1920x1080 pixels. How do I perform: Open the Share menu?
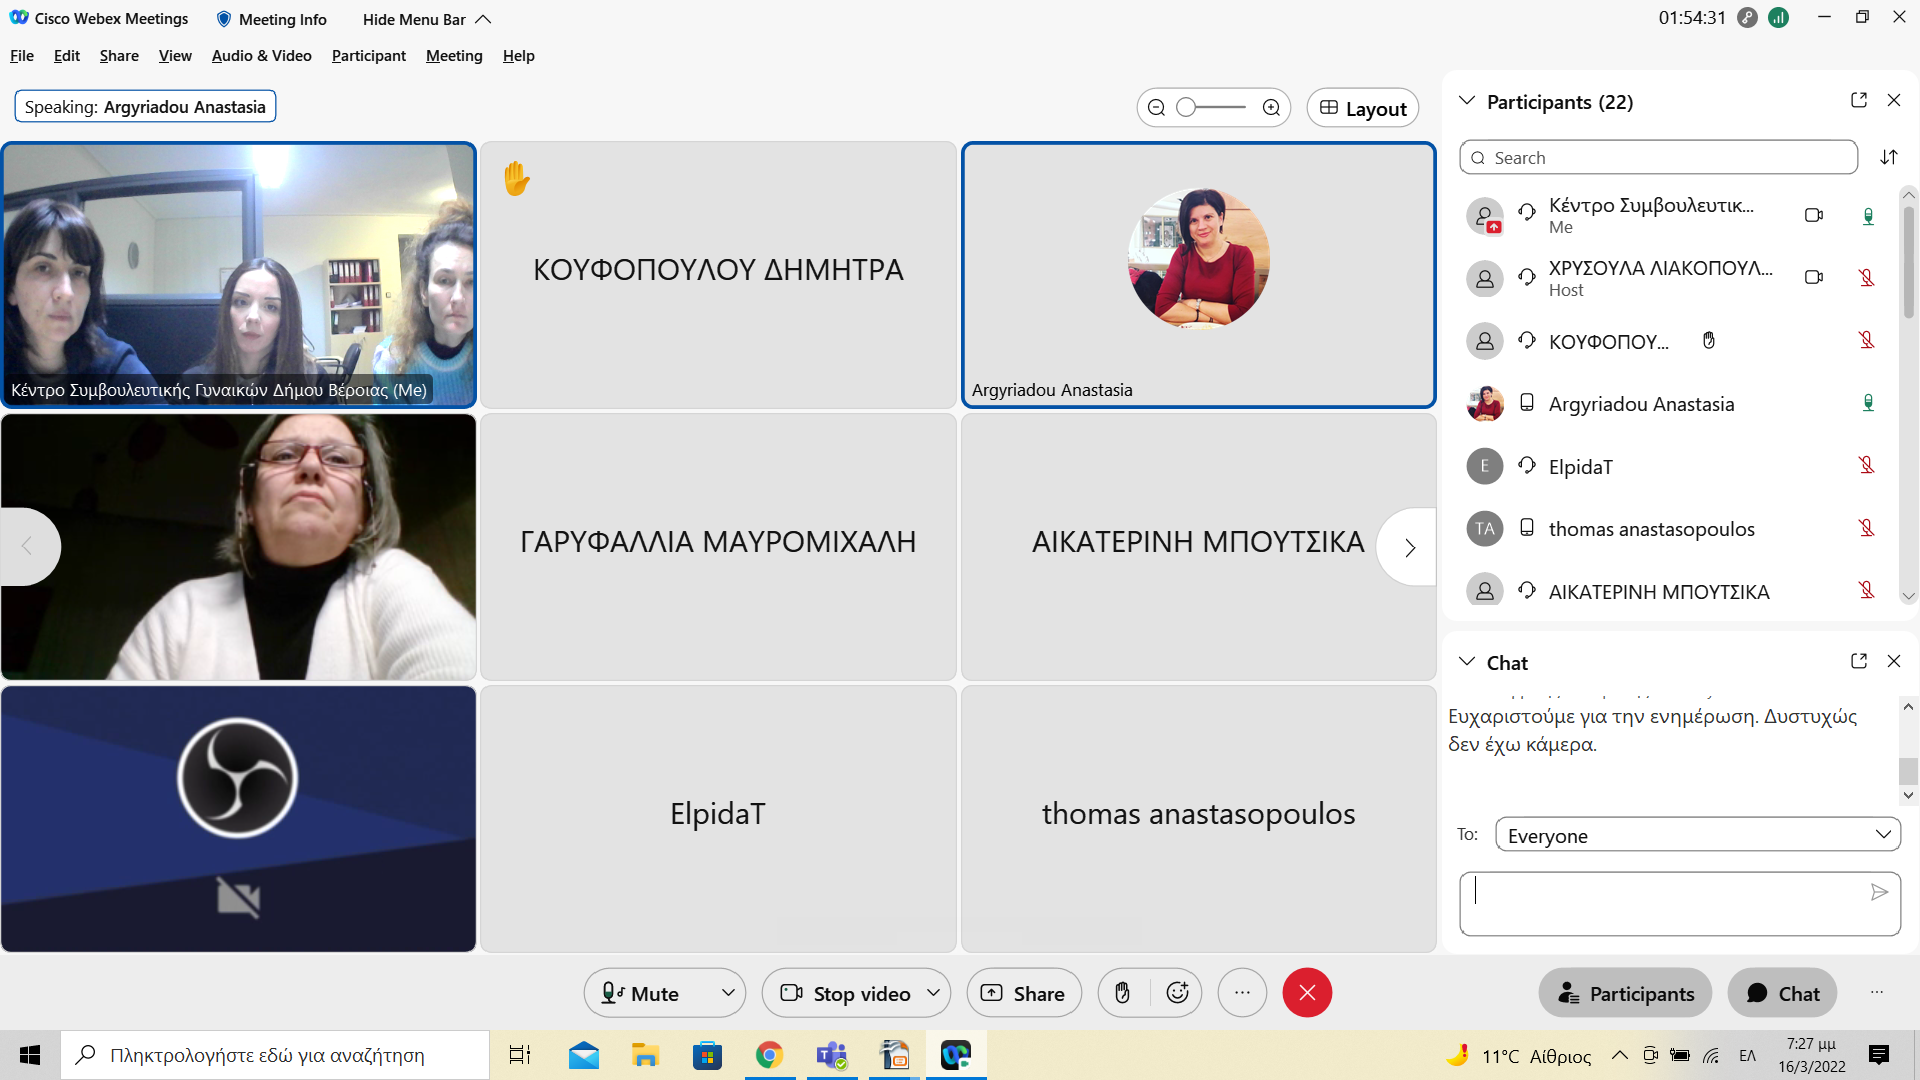coord(119,55)
